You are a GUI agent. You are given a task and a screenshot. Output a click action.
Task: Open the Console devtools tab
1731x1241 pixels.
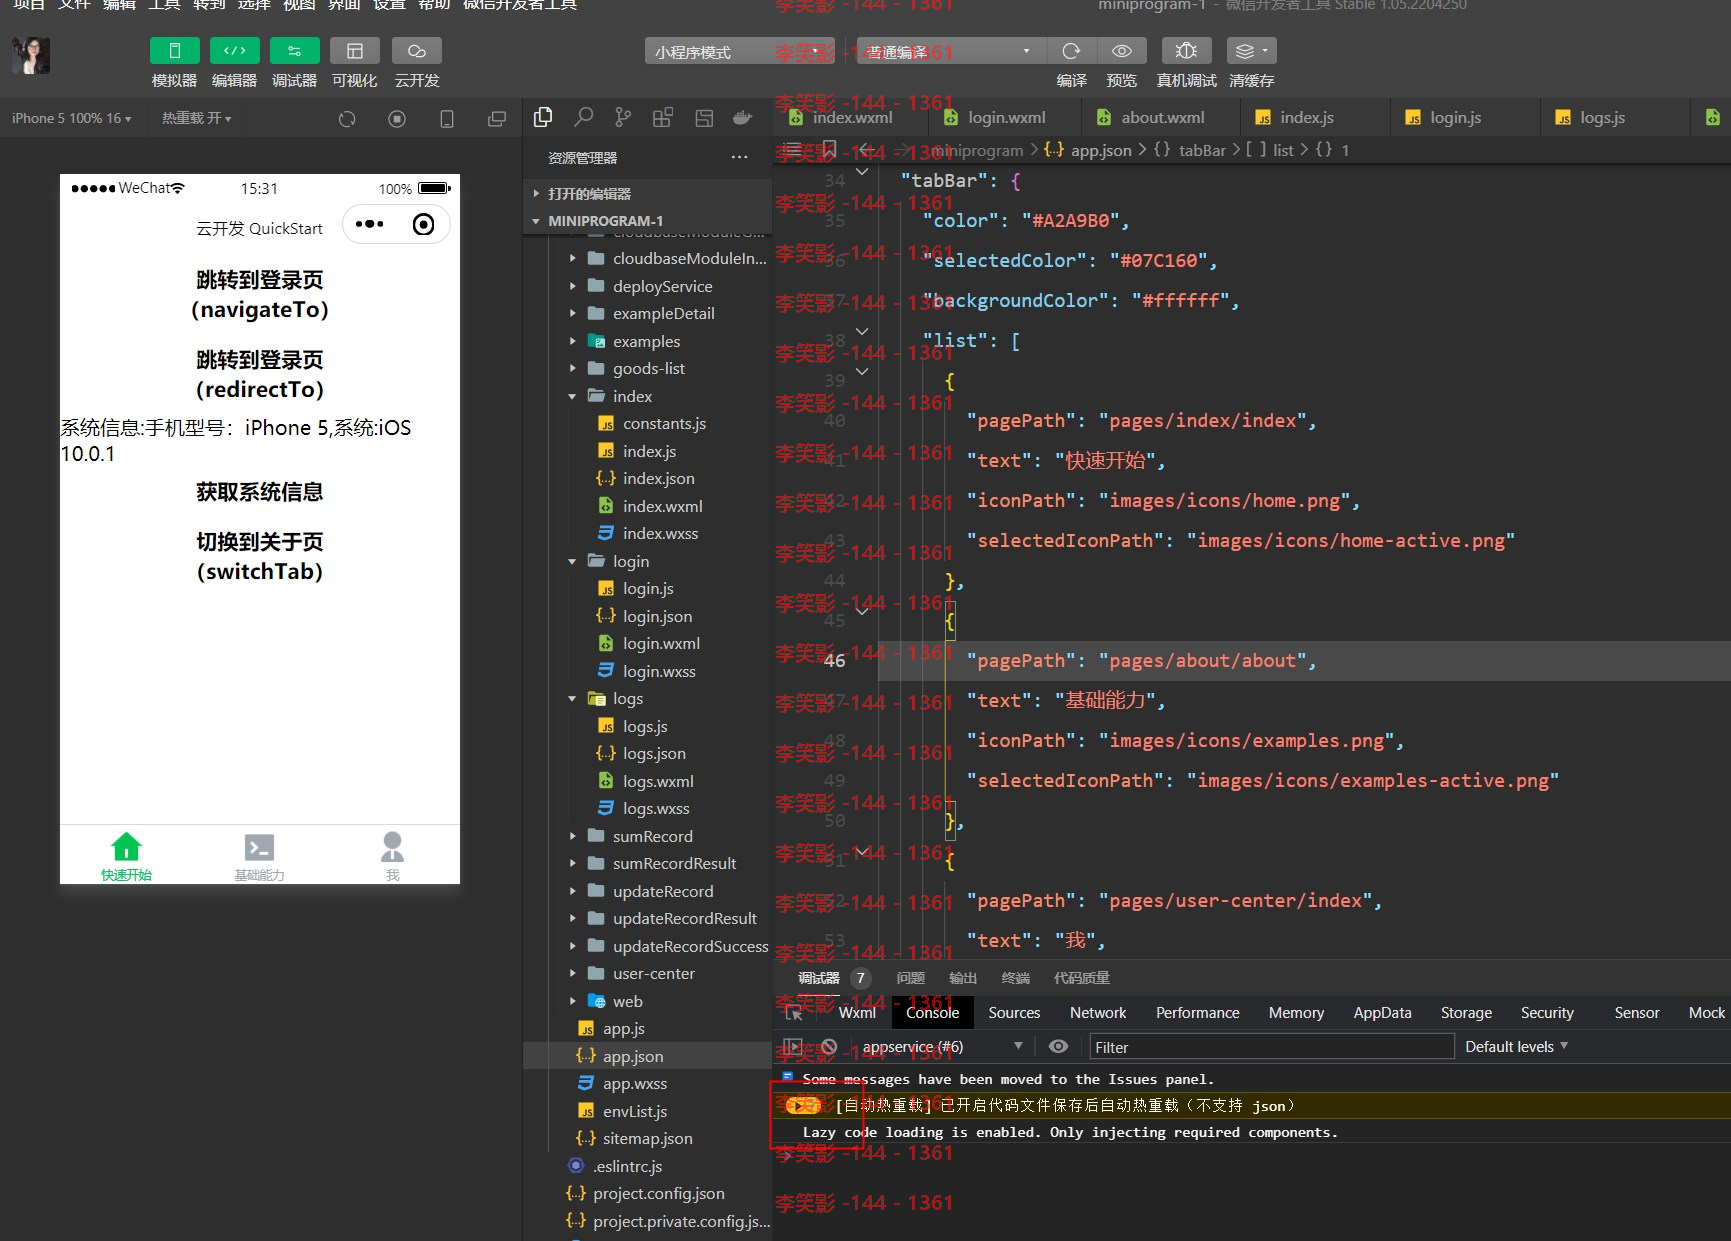[x=932, y=1012]
